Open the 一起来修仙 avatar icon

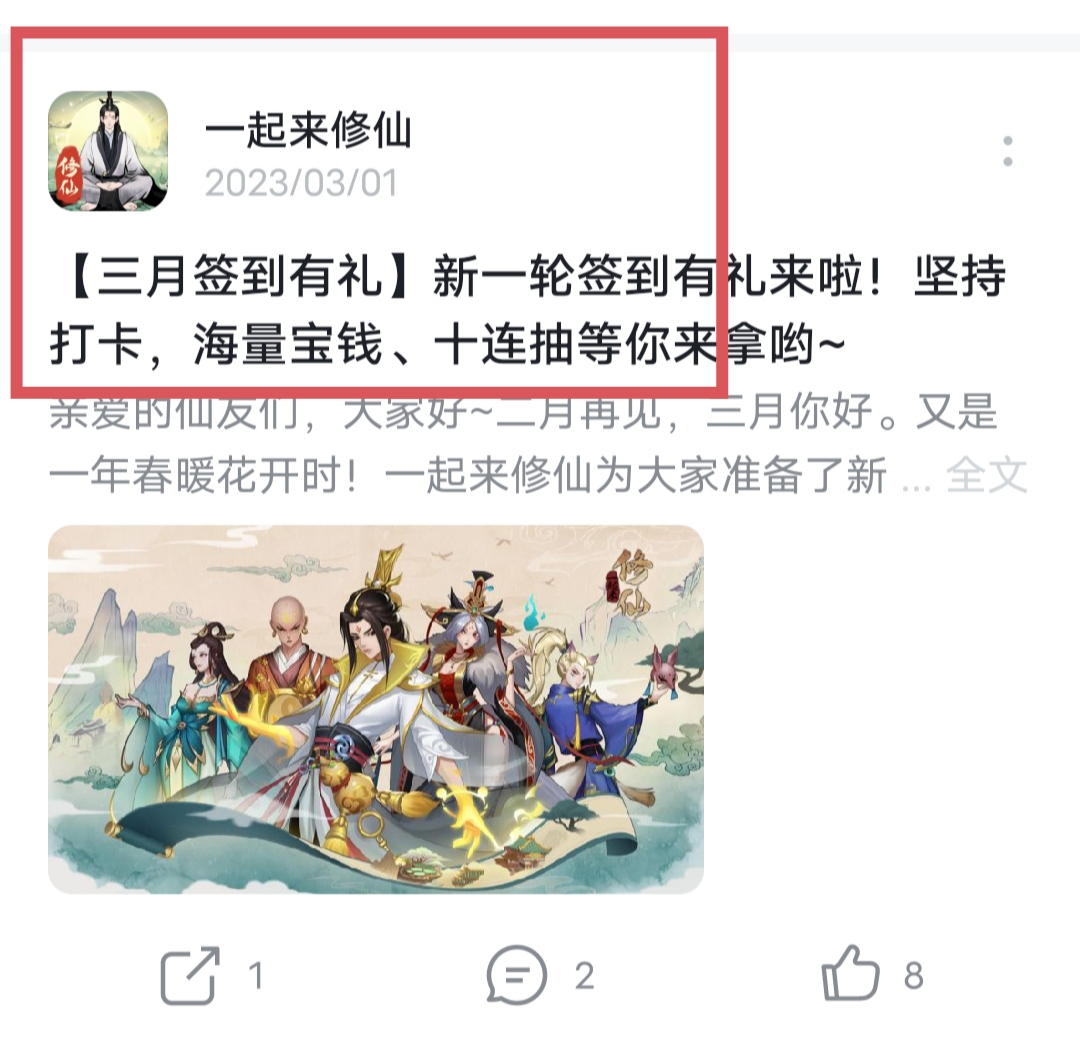tap(108, 151)
